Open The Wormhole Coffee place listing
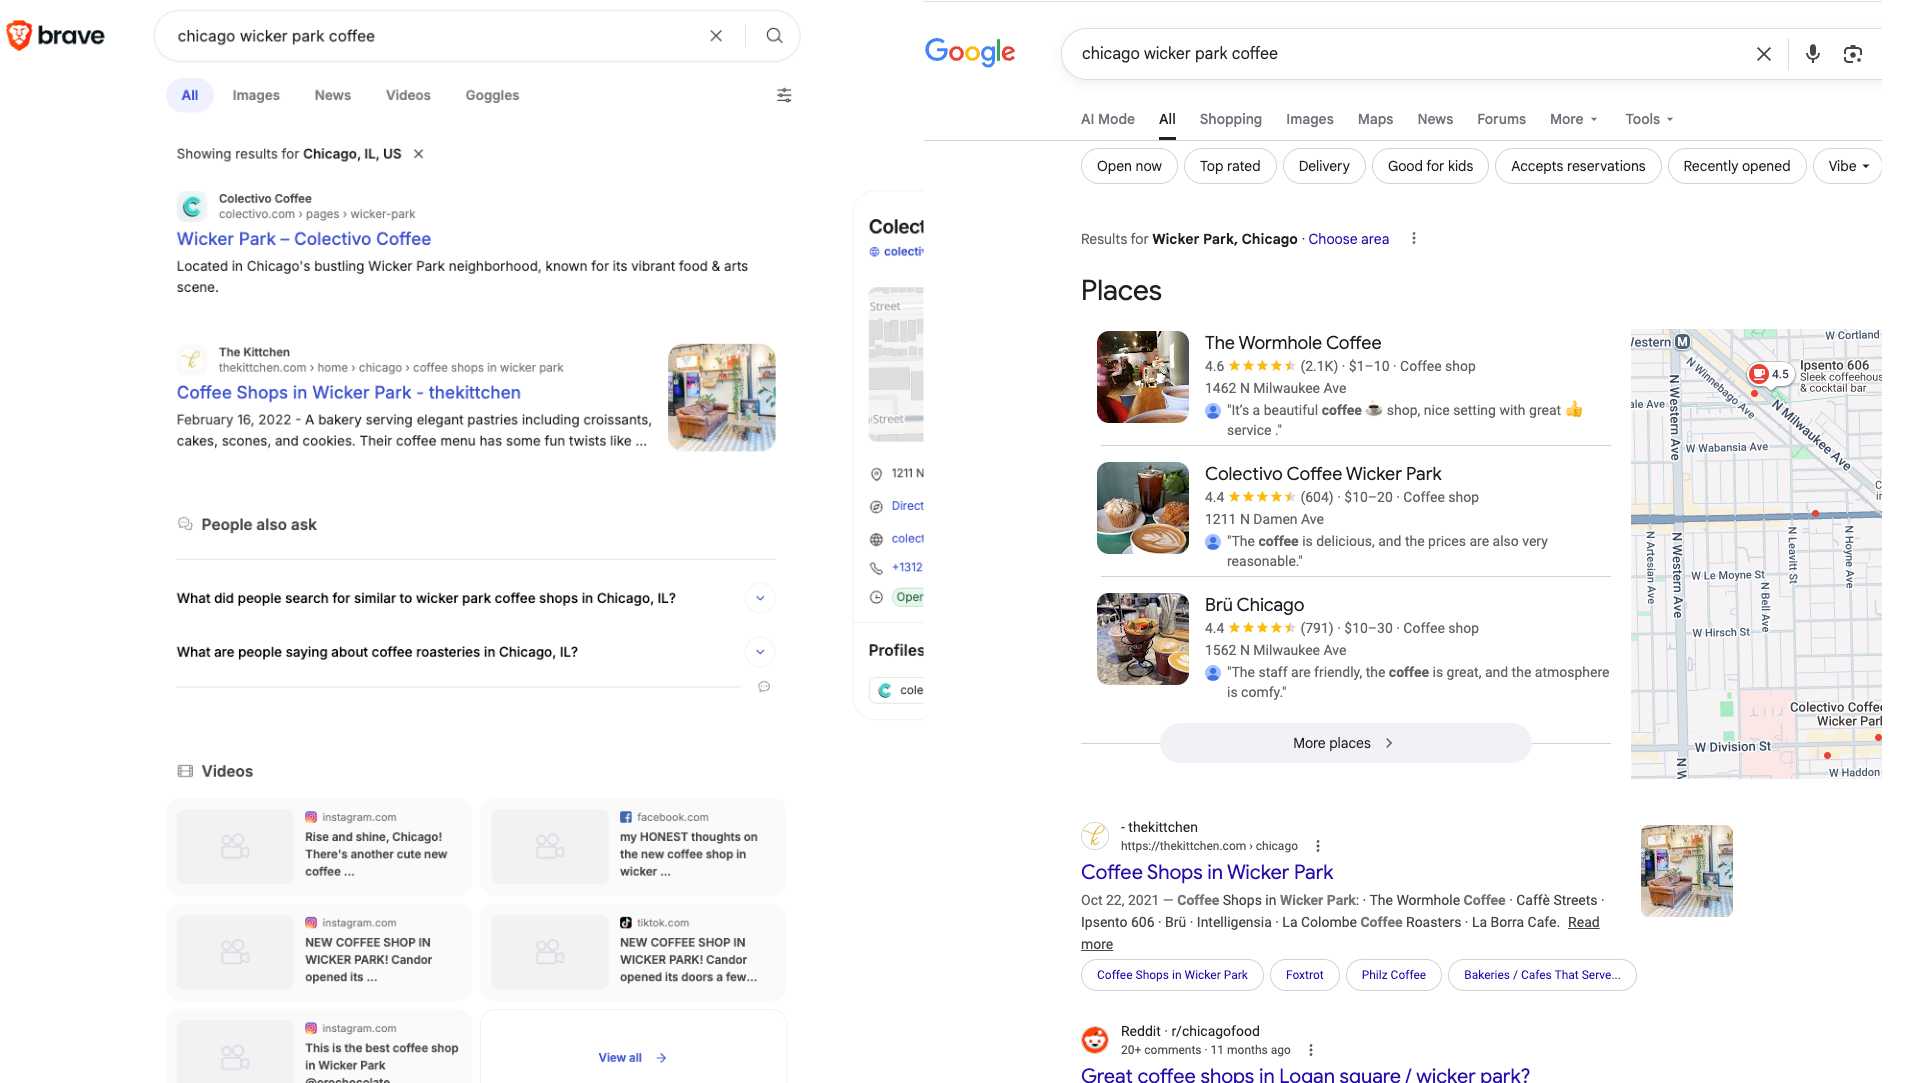The width and height of the screenshot is (1920, 1083). (1292, 343)
